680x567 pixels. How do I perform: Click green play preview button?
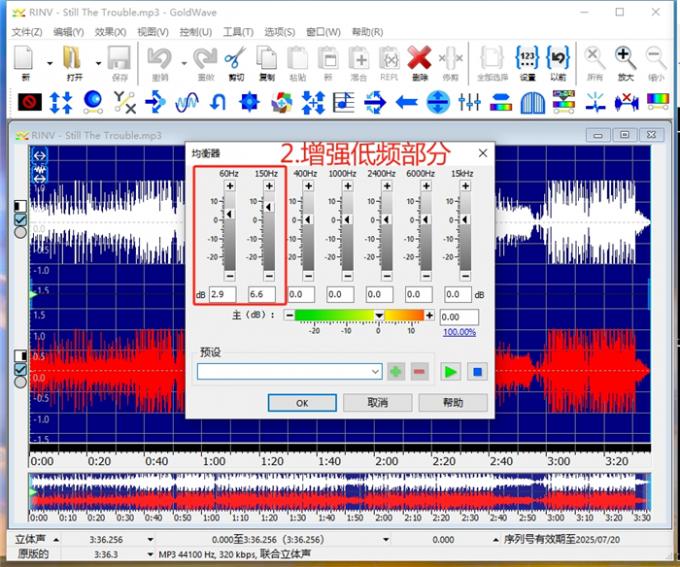click(450, 372)
